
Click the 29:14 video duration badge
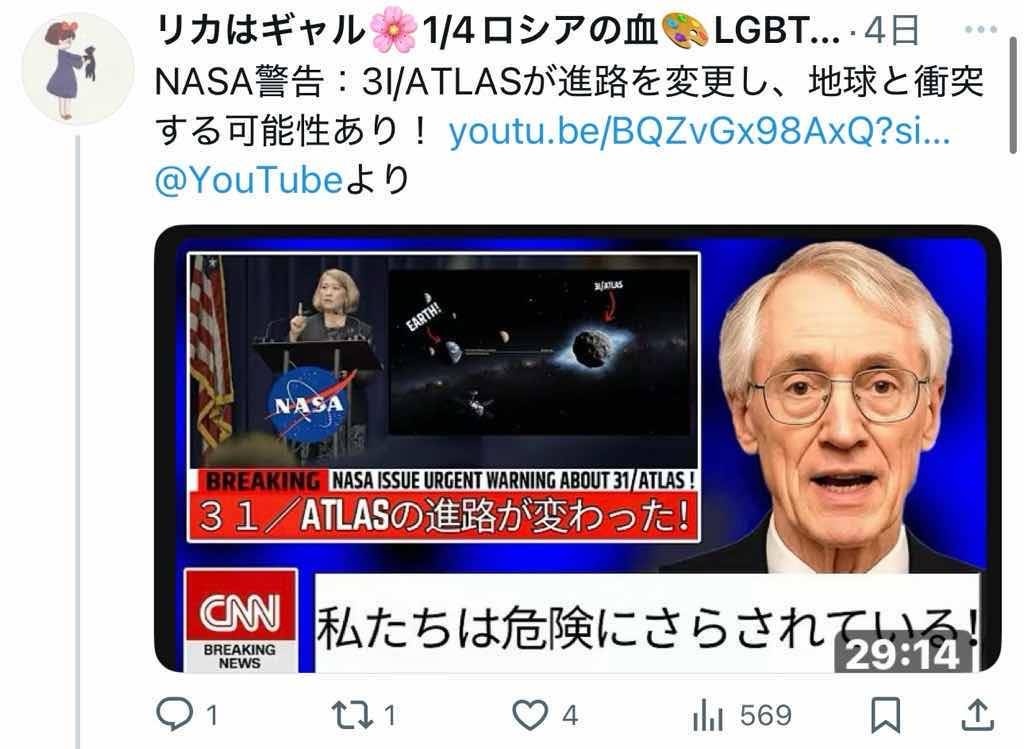click(903, 653)
